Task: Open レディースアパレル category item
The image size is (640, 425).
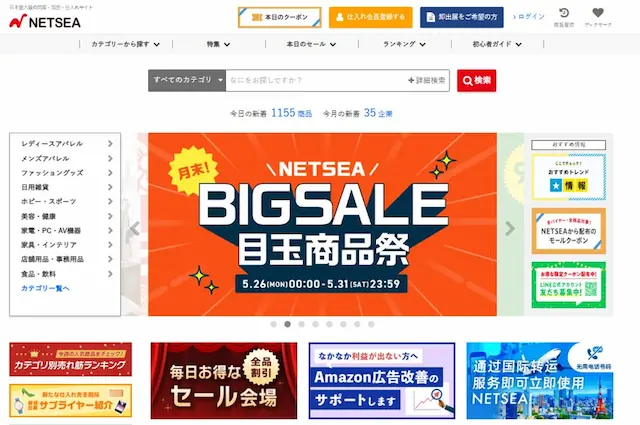Action: click(67, 144)
